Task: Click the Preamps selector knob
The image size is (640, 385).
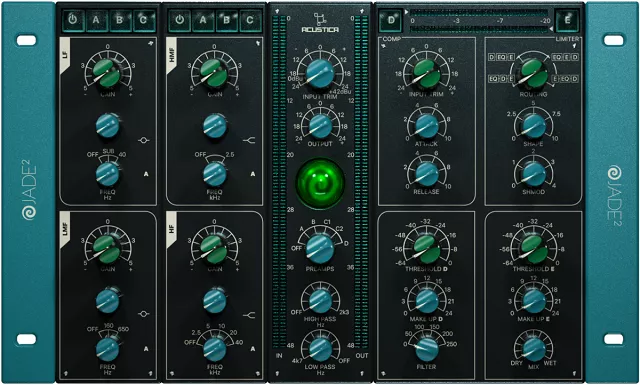Action: (x=320, y=249)
